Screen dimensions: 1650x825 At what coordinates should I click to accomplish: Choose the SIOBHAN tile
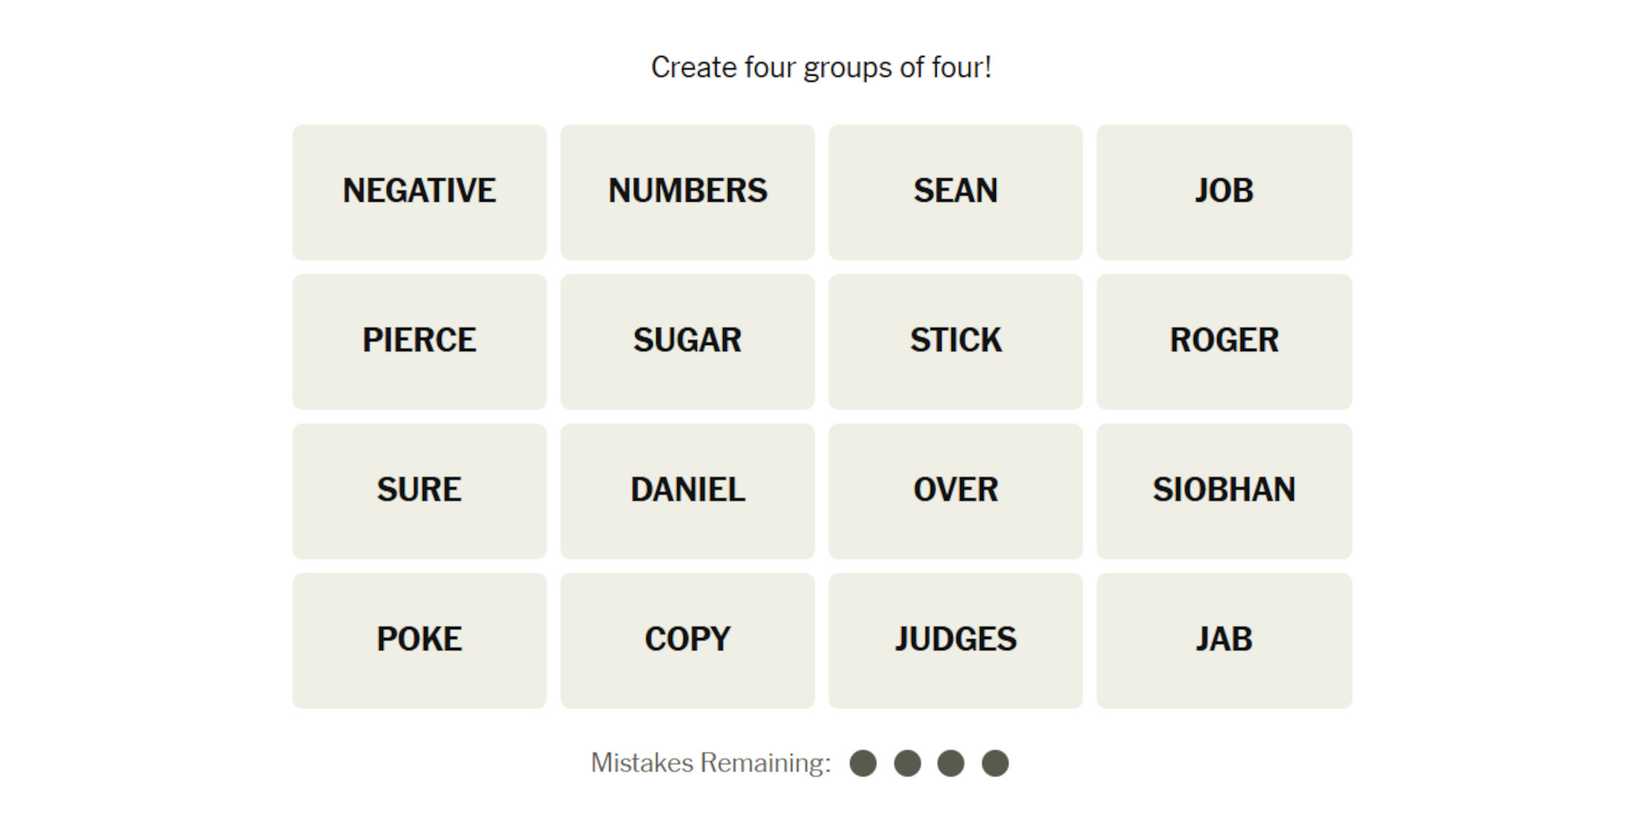pos(1224,491)
